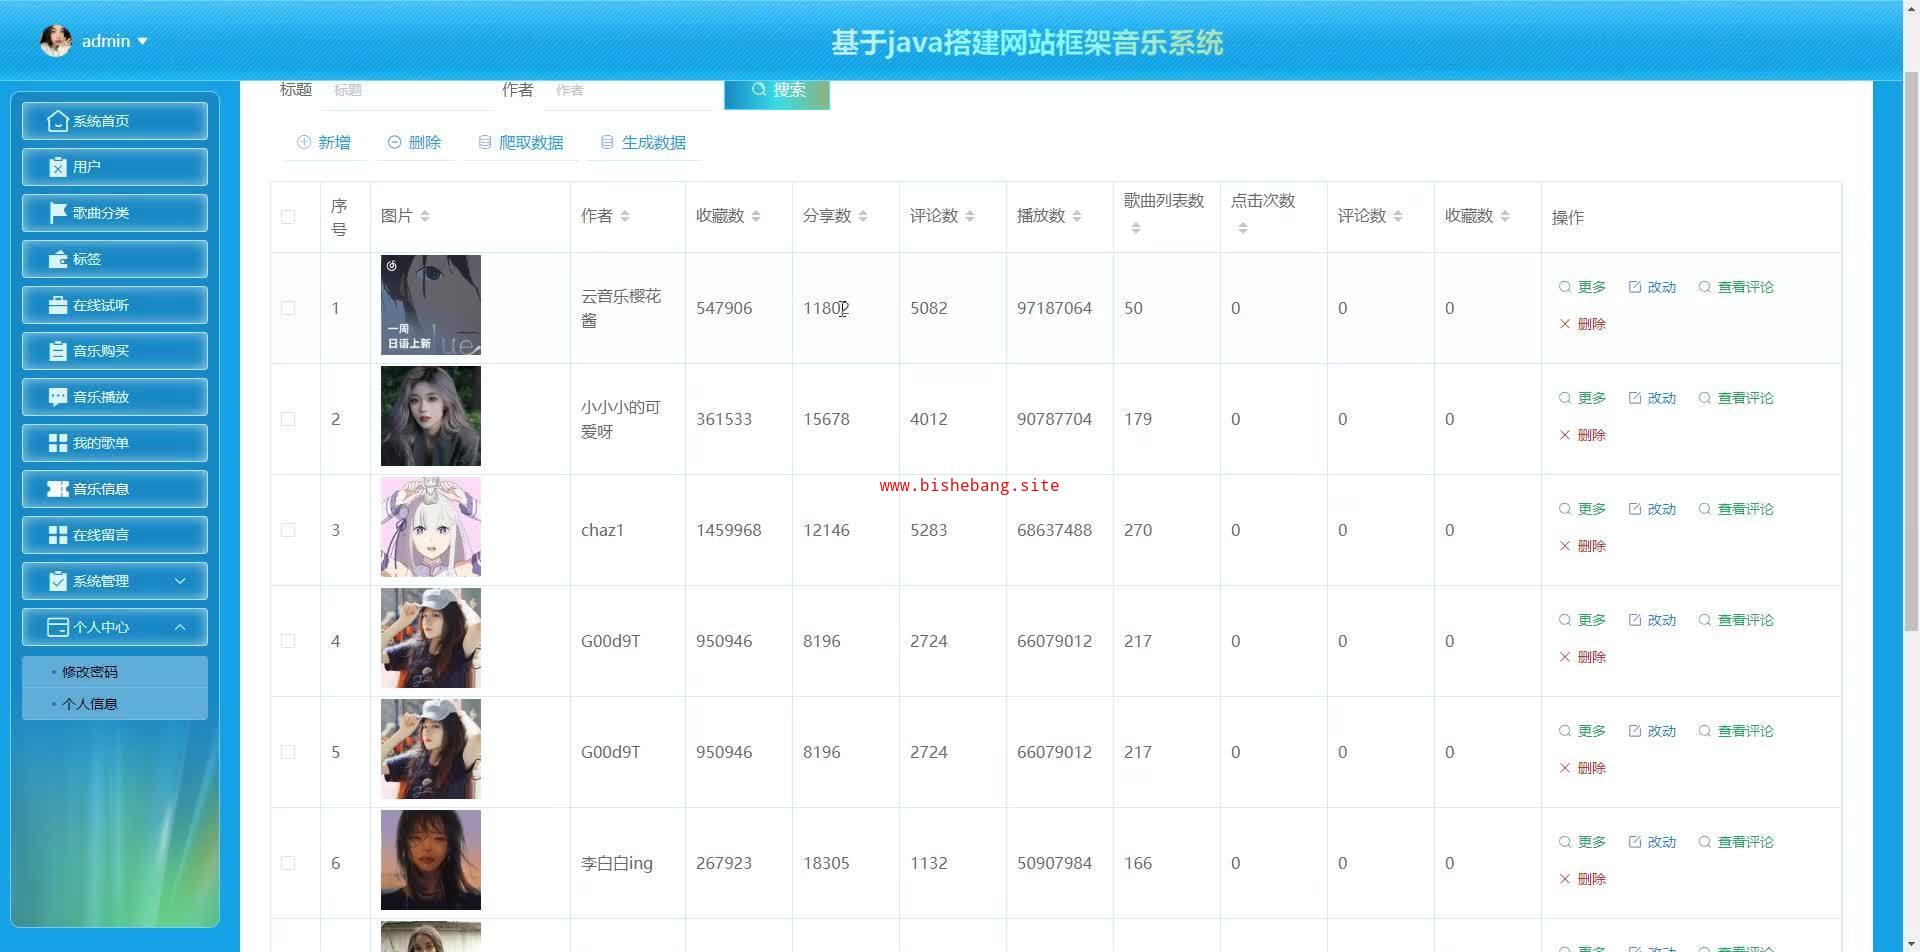The width and height of the screenshot is (1920, 952).
Task: Click the 我的歌单 grid icon
Action: point(58,443)
